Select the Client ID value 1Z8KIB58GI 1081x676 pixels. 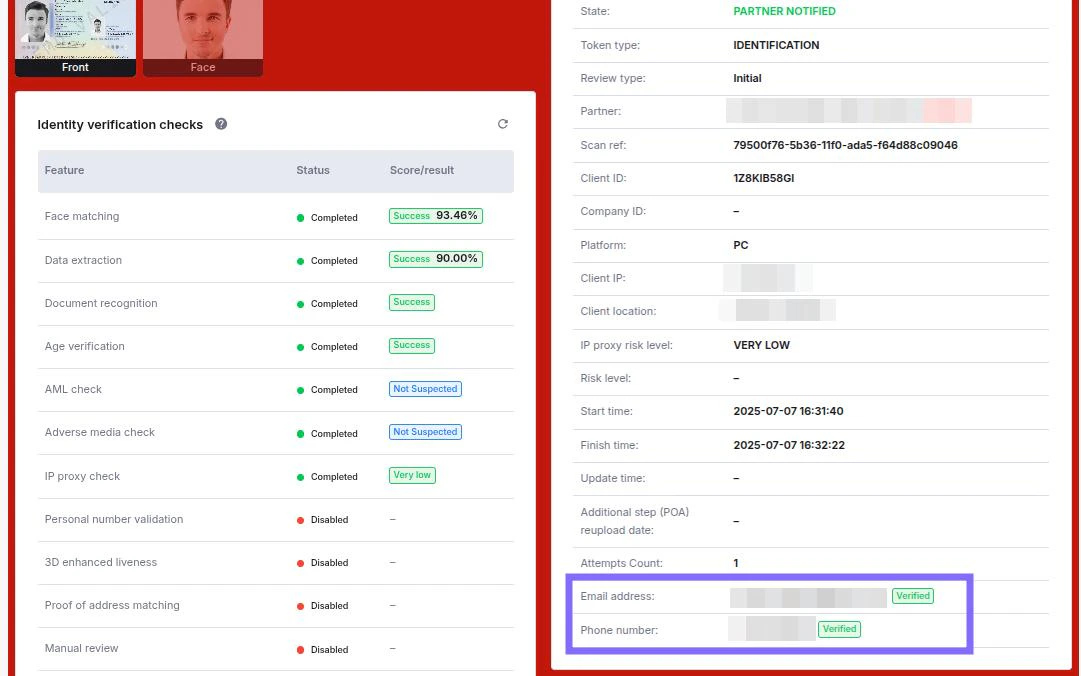pyautogui.click(x=764, y=178)
